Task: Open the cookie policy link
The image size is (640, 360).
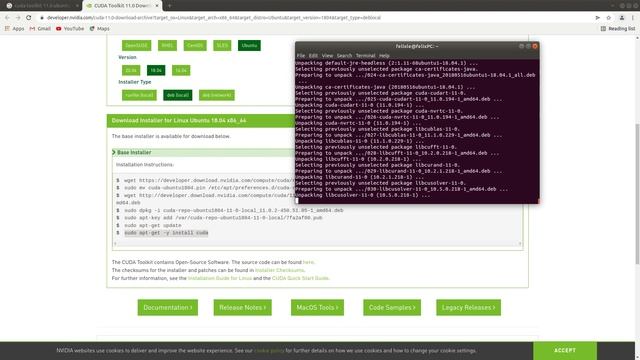Action: click(269, 351)
